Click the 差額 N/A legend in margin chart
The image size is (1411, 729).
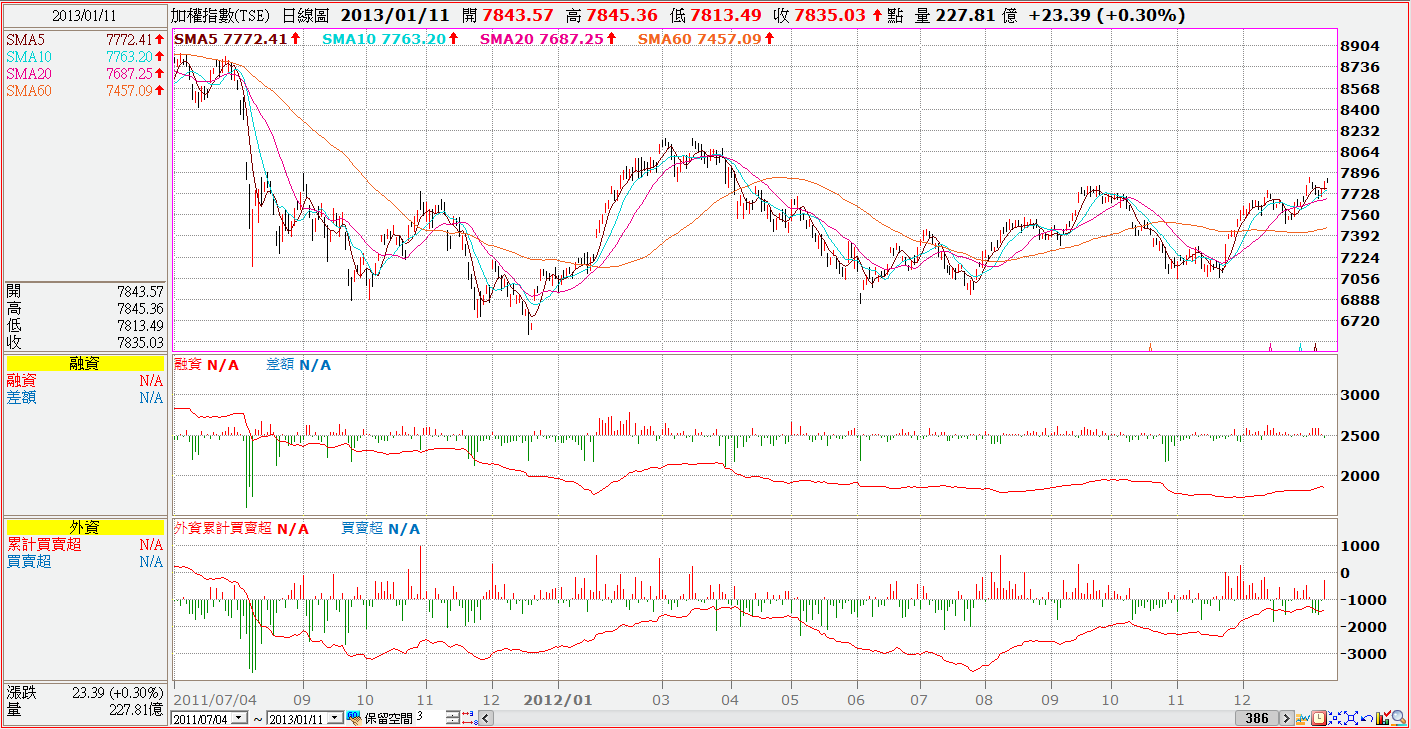pos(298,365)
